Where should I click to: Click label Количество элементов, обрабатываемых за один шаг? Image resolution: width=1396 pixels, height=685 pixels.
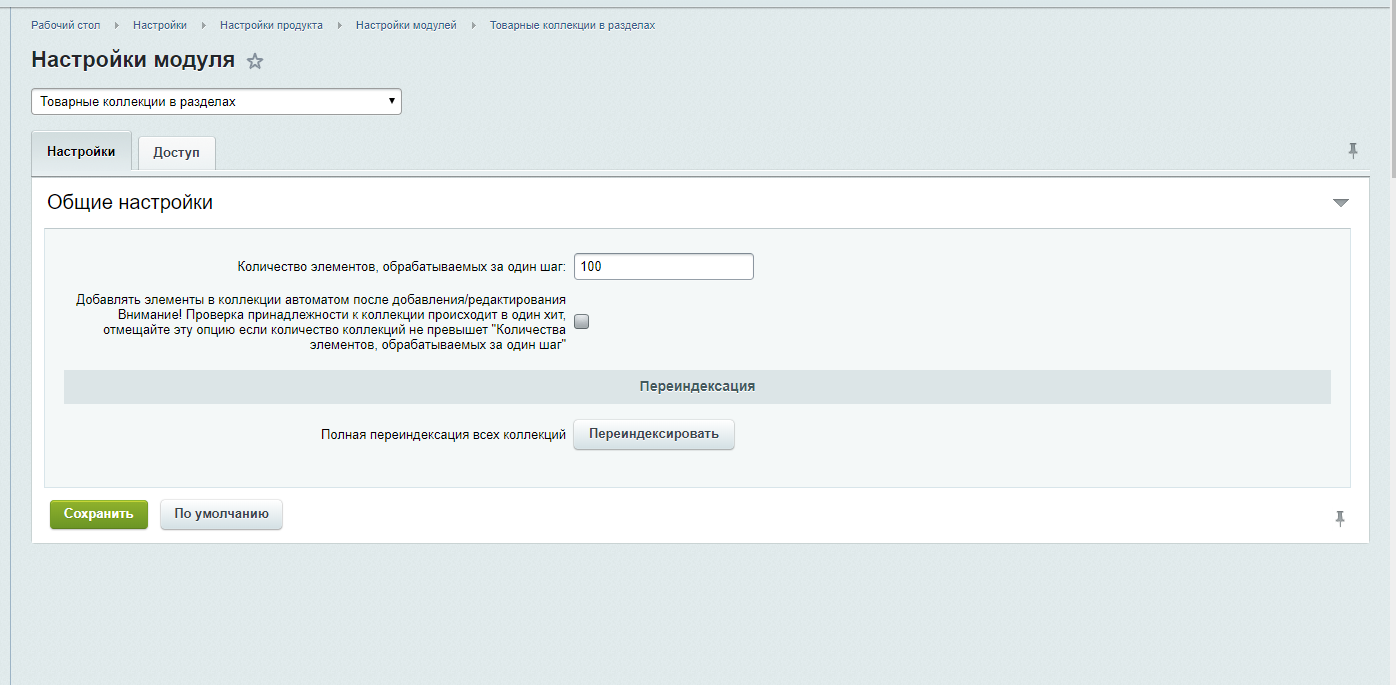(402, 267)
